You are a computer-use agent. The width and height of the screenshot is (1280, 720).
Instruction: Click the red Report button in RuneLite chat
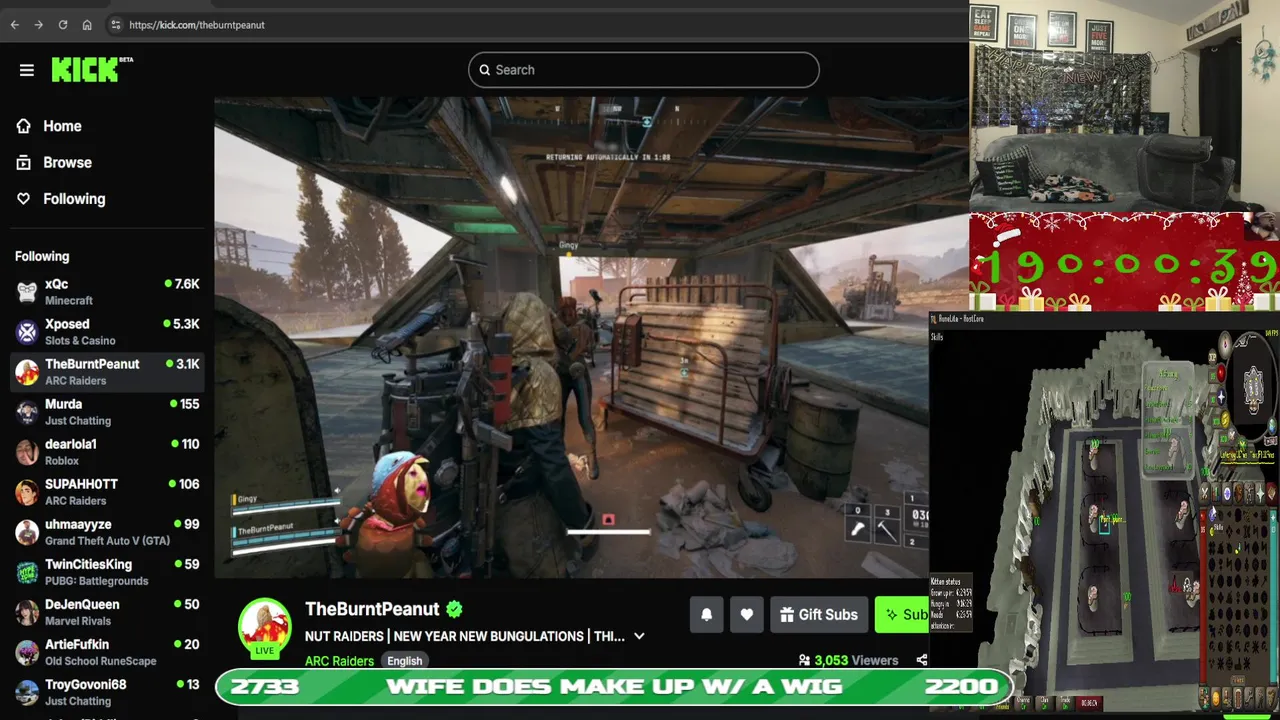(x=1087, y=703)
